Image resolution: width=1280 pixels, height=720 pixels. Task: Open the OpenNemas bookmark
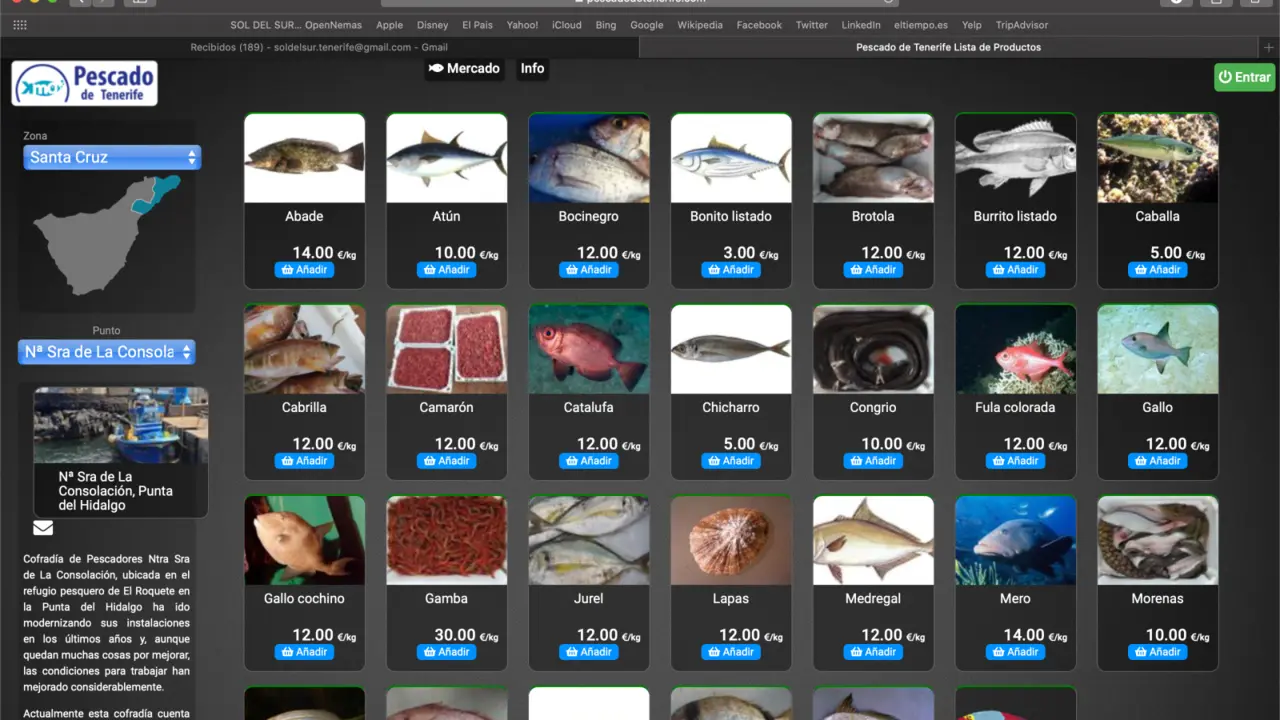pyautogui.click(x=296, y=25)
